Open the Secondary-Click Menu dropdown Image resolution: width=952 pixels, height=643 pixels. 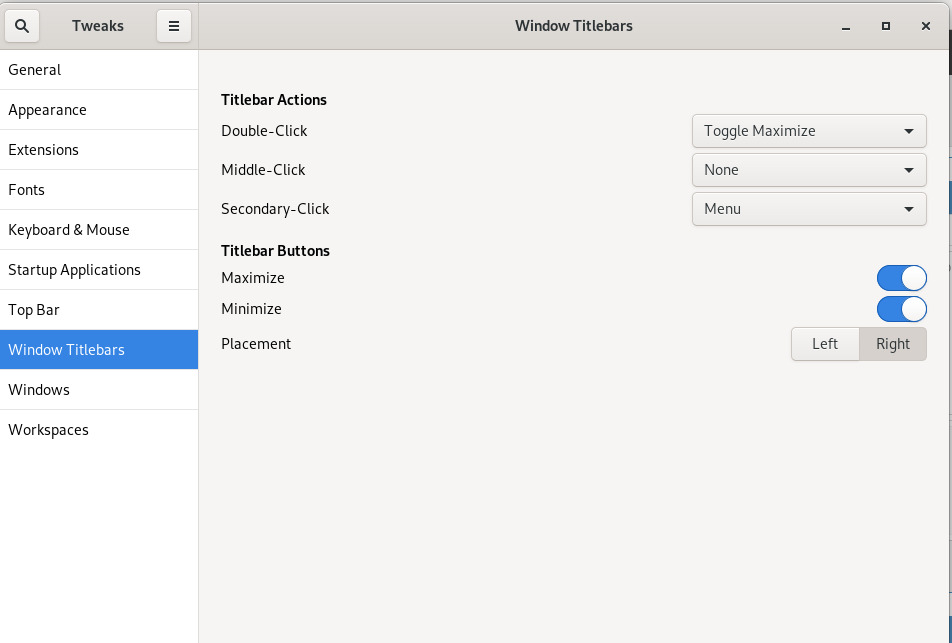click(808, 209)
